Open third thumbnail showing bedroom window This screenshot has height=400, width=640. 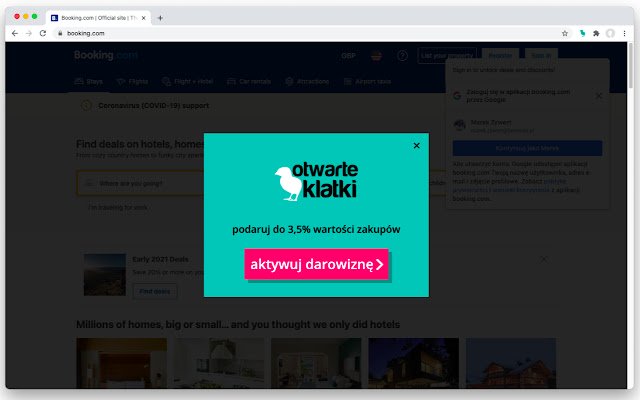coord(316,363)
